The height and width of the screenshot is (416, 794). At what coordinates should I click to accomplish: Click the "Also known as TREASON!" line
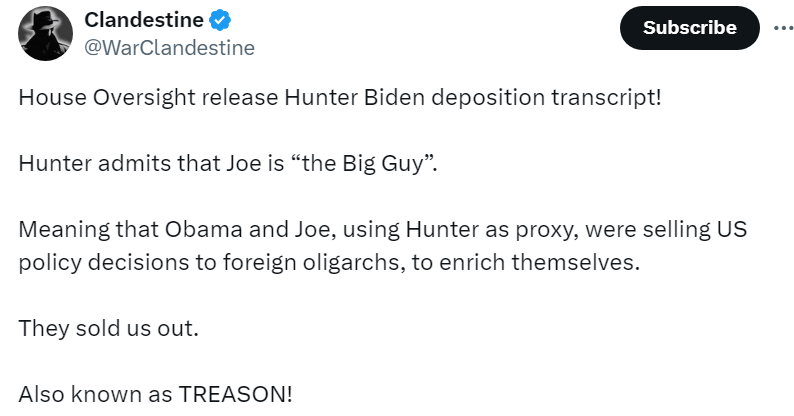point(155,393)
